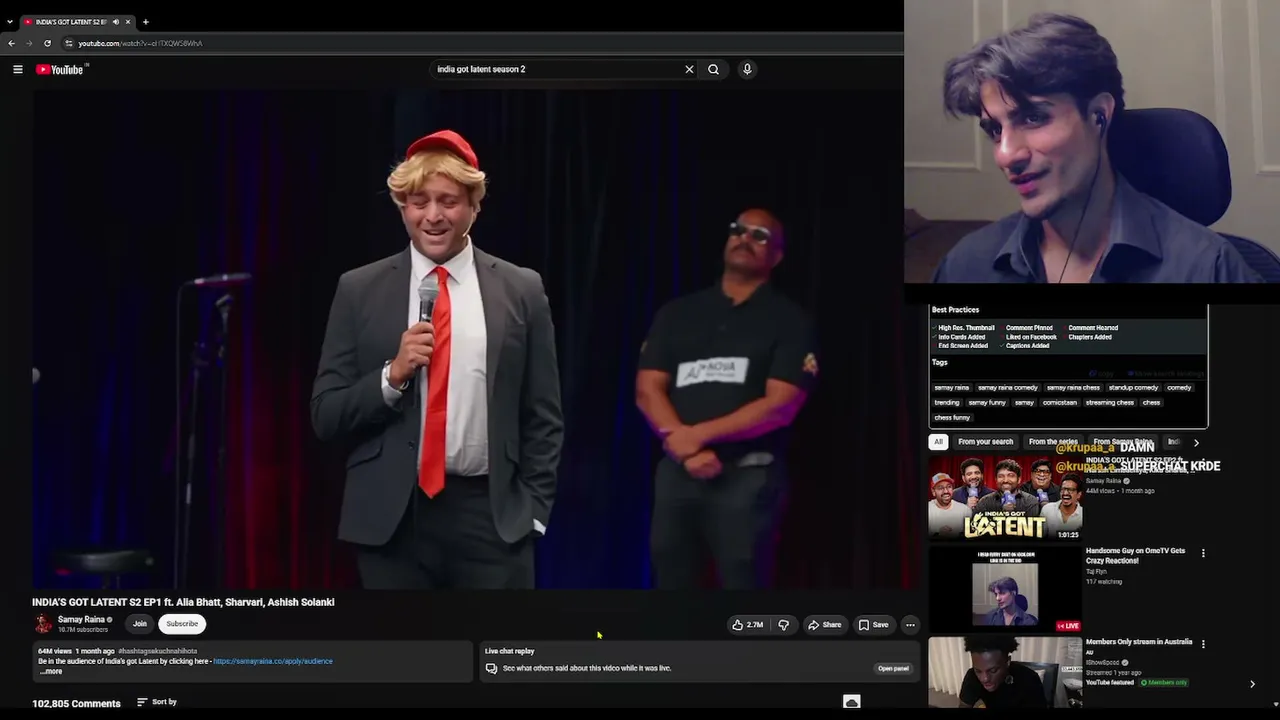Image resolution: width=1280 pixels, height=720 pixels.
Task: Open the Handsome Guy on OmeTV thumbnail
Action: pyautogui.click(x=1005, y=590)
